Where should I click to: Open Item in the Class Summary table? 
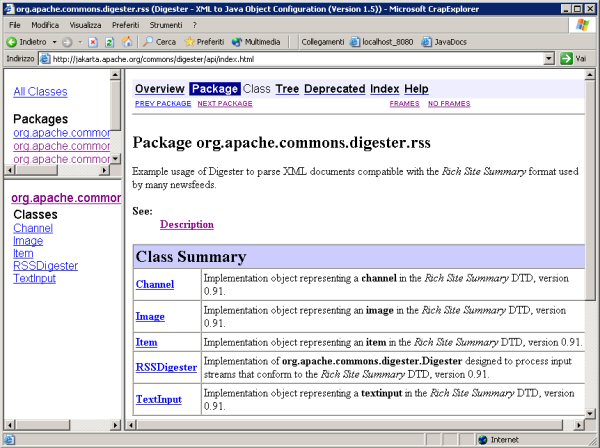point(146,342)
